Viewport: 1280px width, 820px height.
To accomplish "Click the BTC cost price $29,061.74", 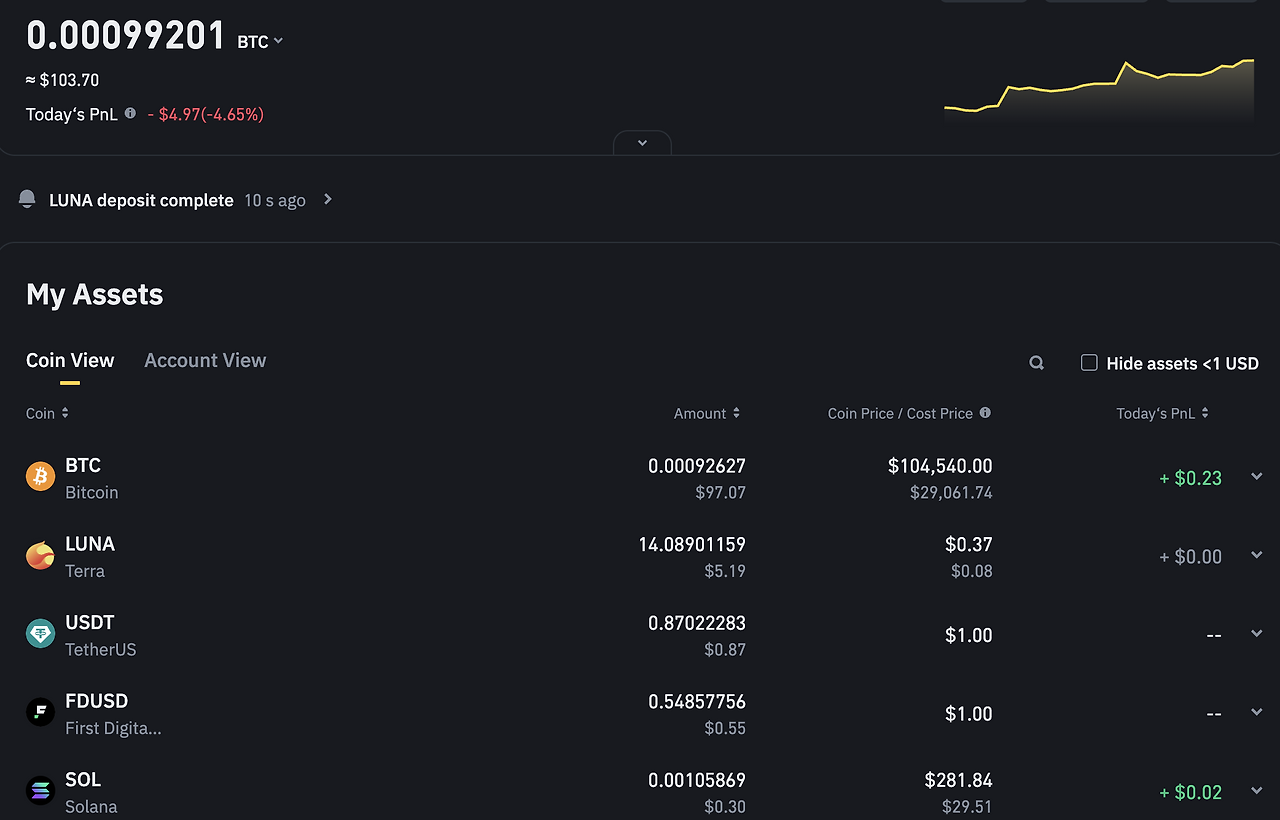I will [x=951, y=493].
